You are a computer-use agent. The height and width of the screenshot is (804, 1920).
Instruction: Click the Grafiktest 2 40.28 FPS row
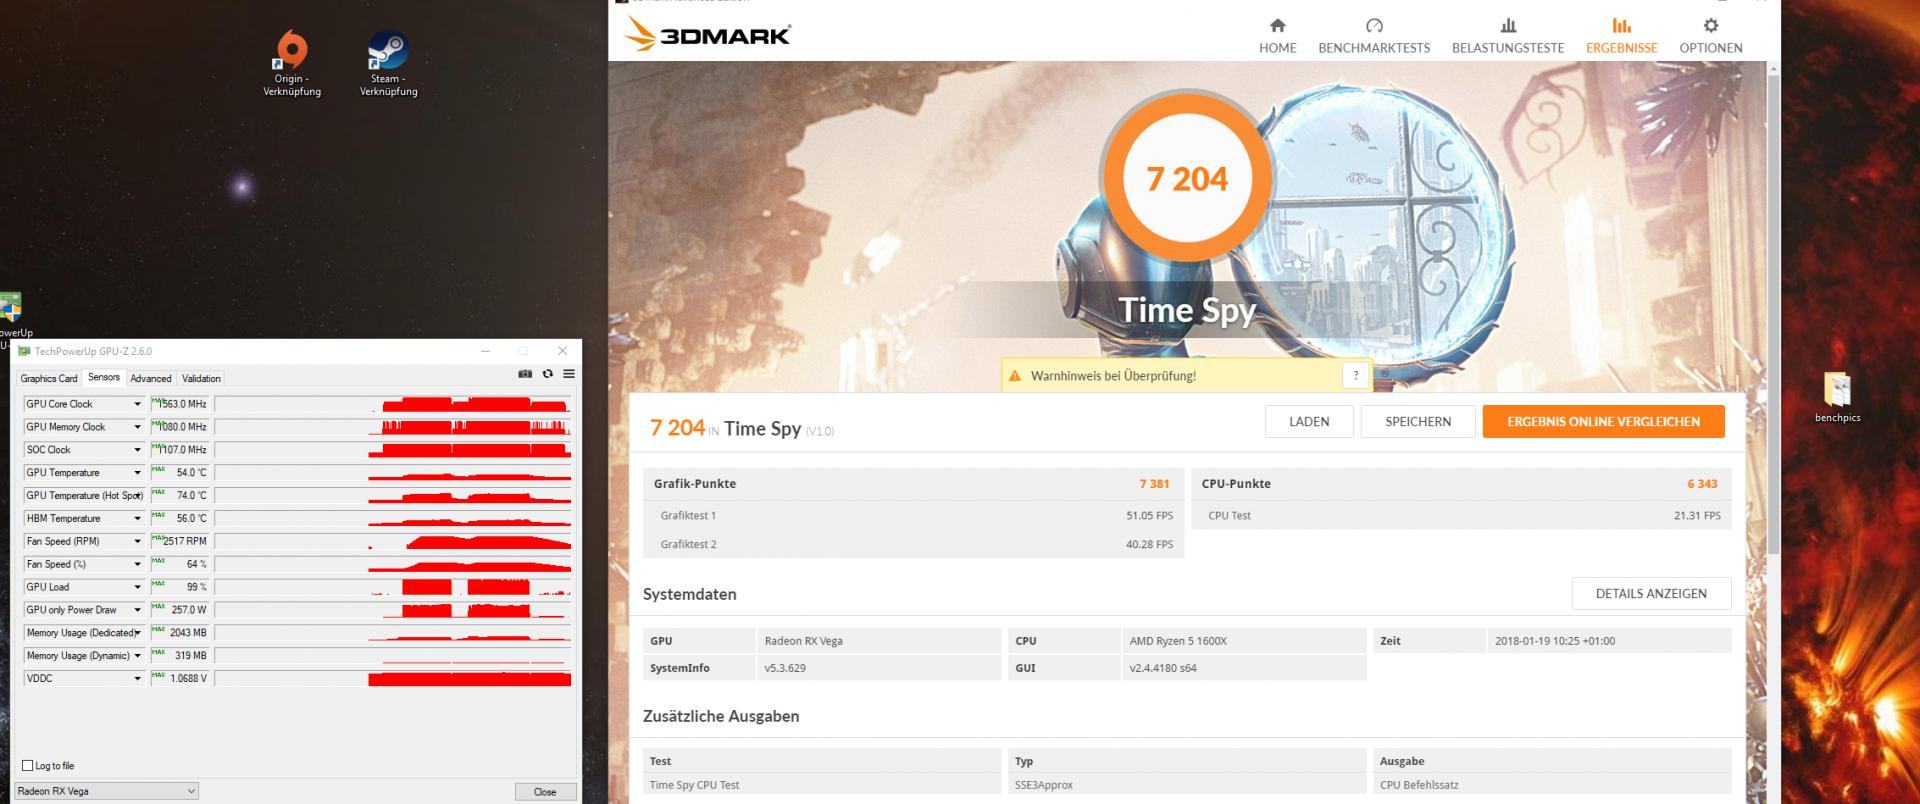pyautogui.click(x=914, y=544)
